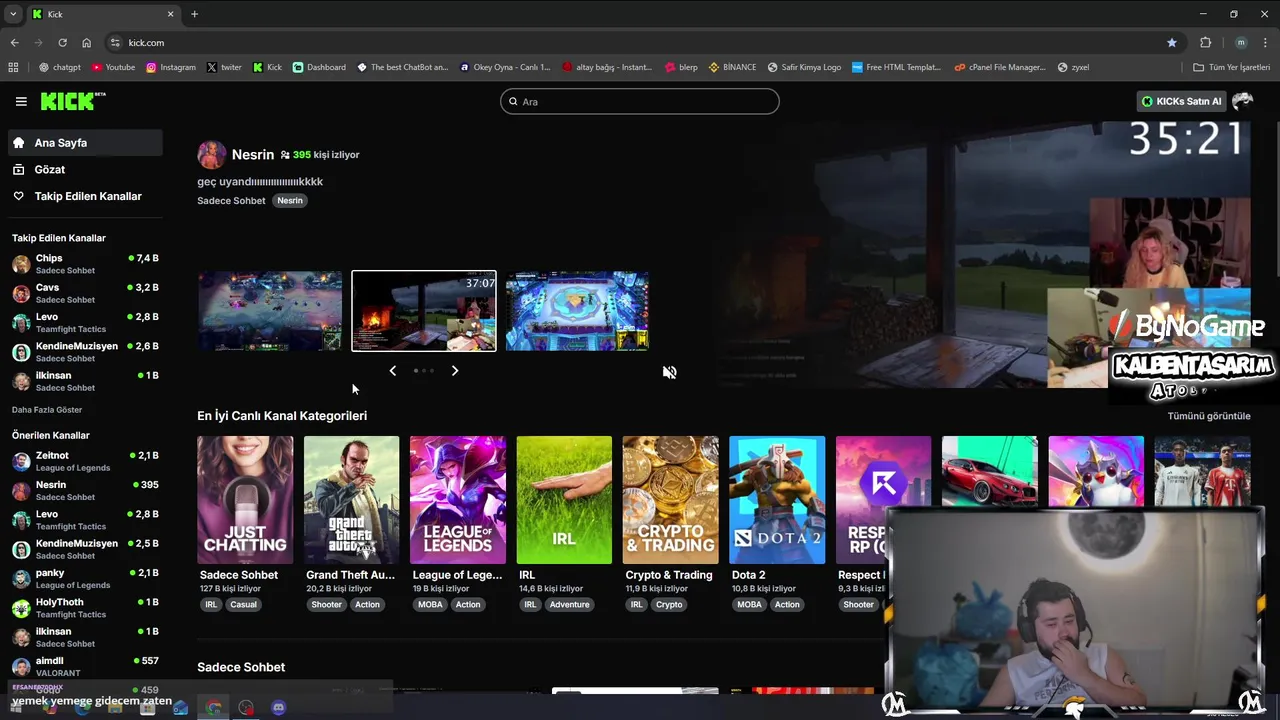Open the Instagram bookmark
This screenshot has width=1280, height=720.
pos(171,67)
